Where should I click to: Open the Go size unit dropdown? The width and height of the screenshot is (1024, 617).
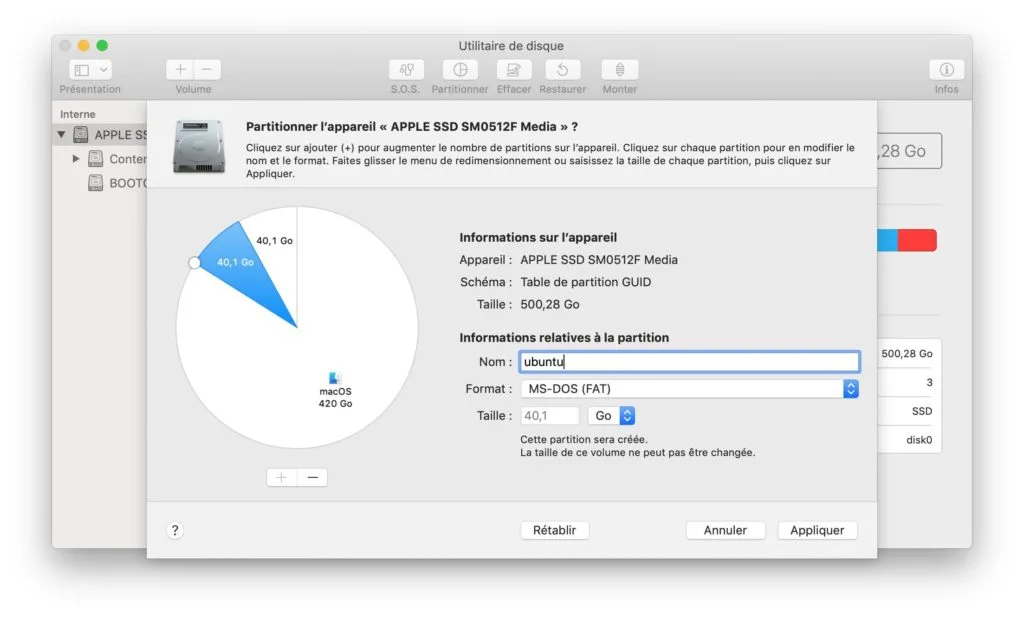pos(611,416)
